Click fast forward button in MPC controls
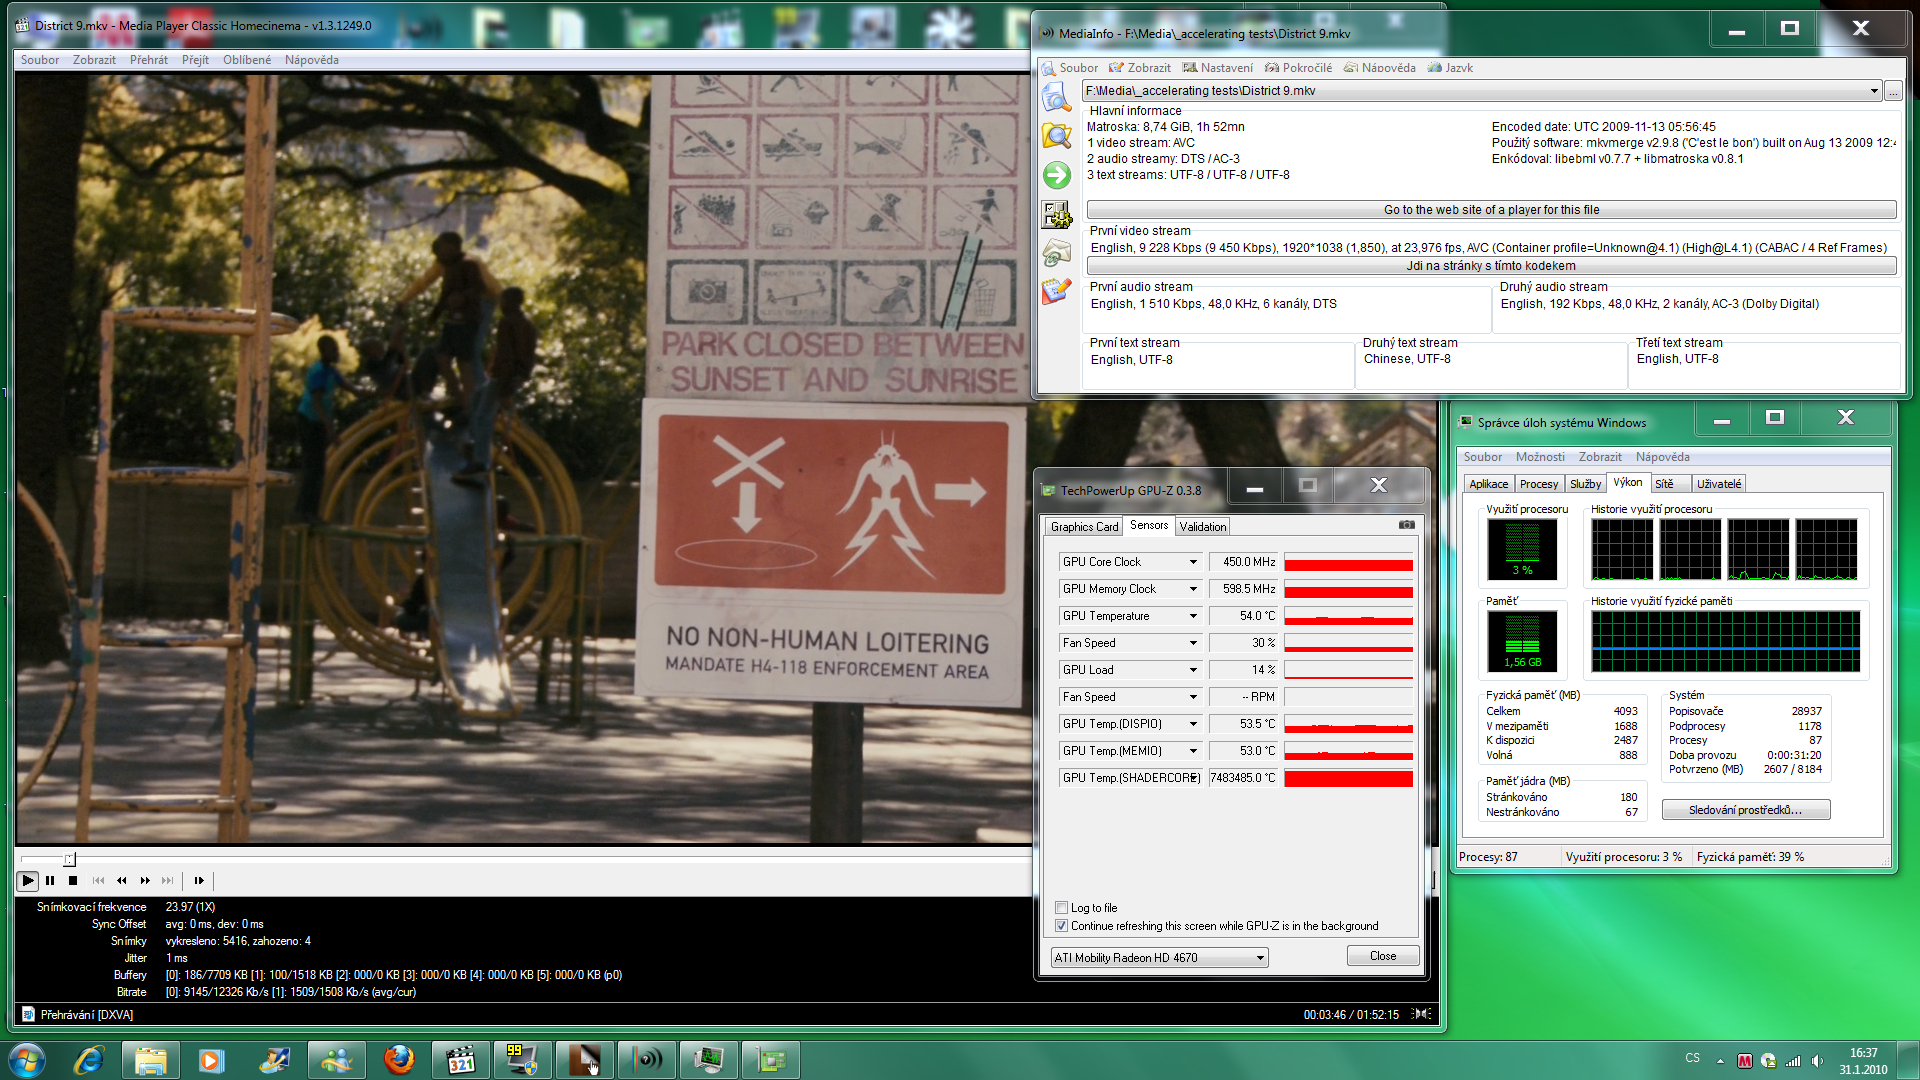 tap(145, 881)
